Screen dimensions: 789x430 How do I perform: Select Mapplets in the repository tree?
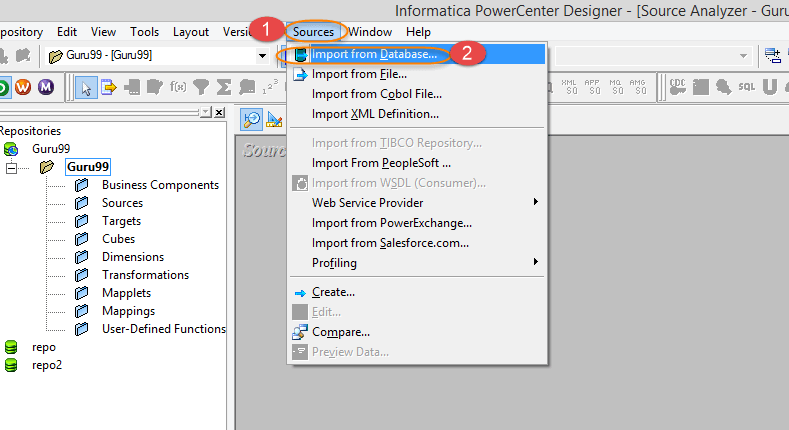pos(126,293)
